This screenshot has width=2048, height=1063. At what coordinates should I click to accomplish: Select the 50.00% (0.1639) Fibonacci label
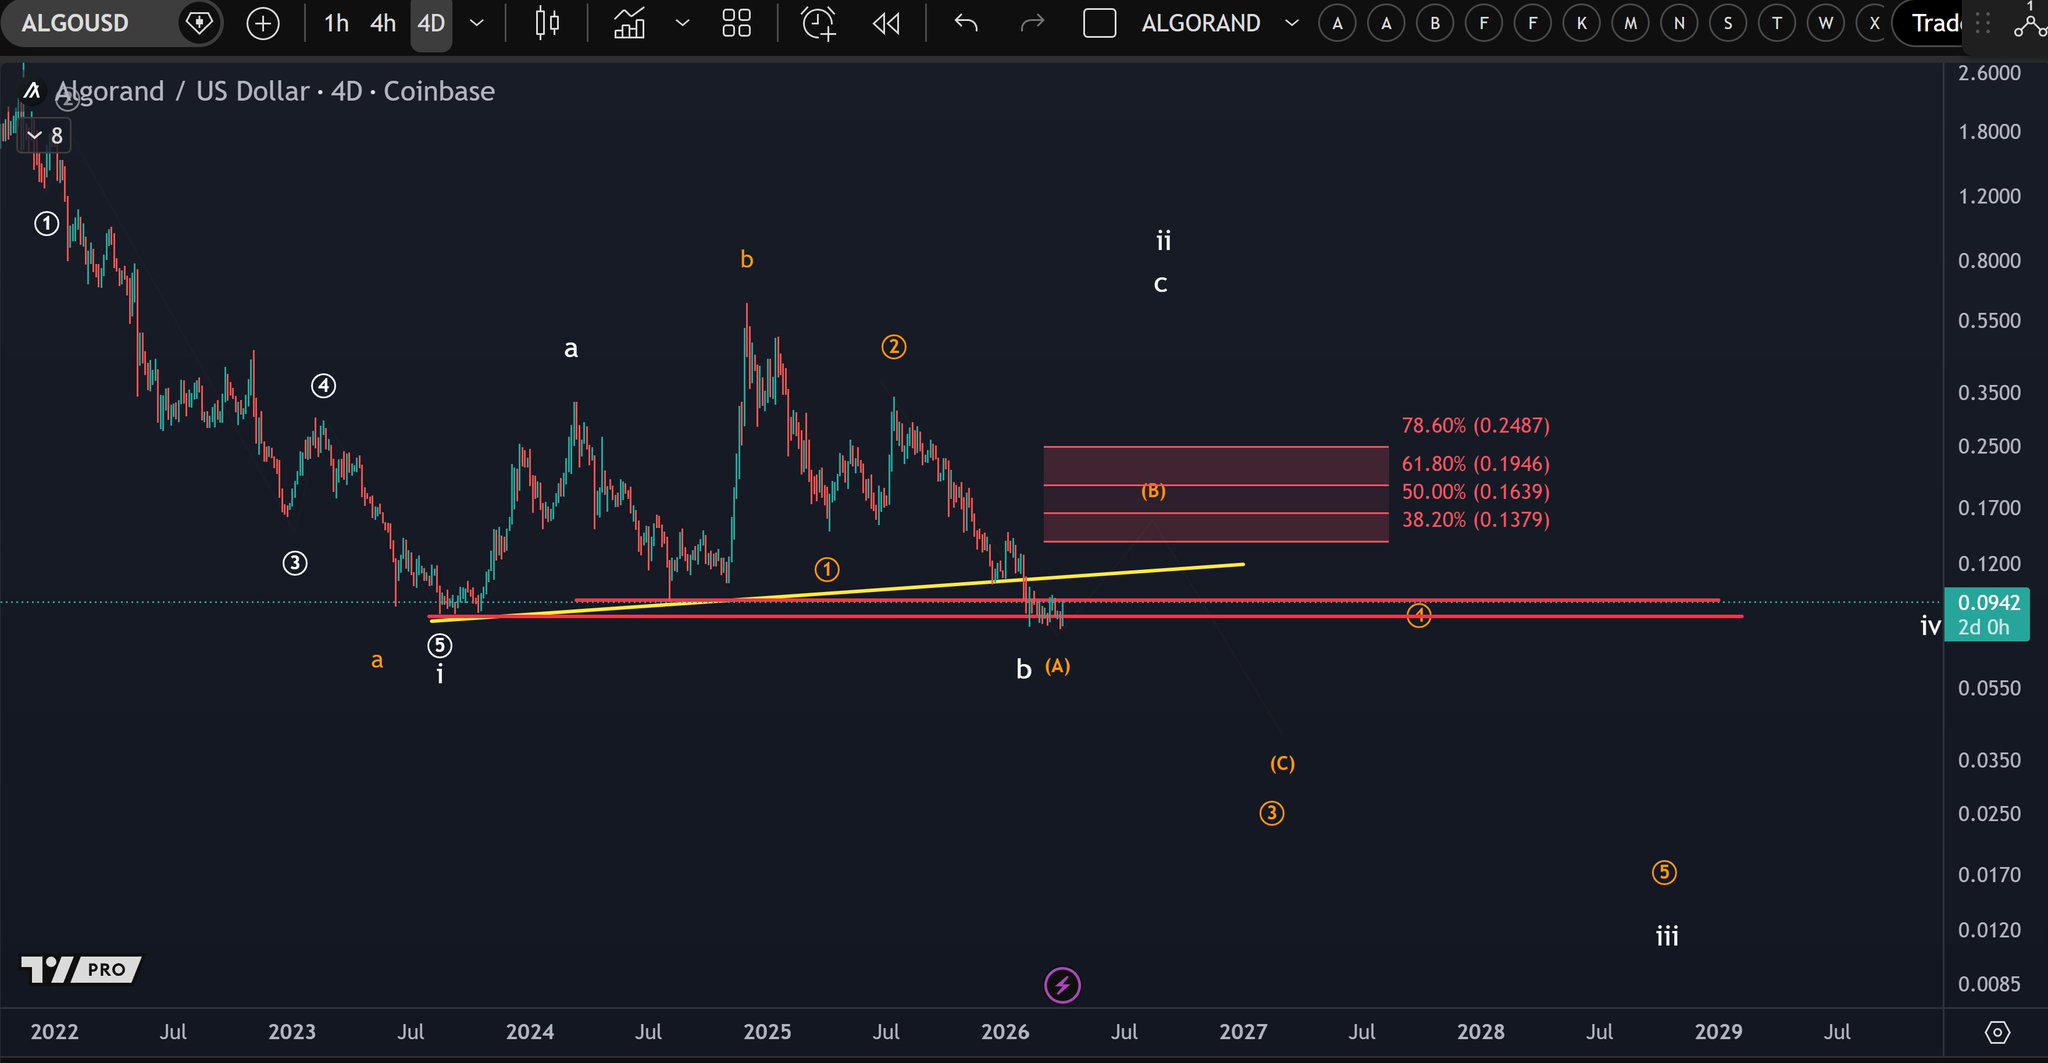(1475, 492)
